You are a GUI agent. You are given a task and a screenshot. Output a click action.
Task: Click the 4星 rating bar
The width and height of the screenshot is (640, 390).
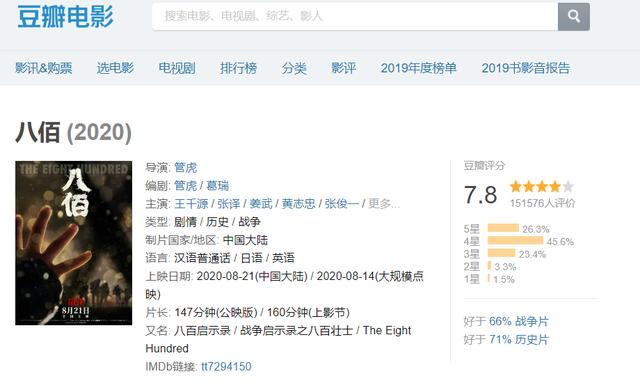[516, 241]
